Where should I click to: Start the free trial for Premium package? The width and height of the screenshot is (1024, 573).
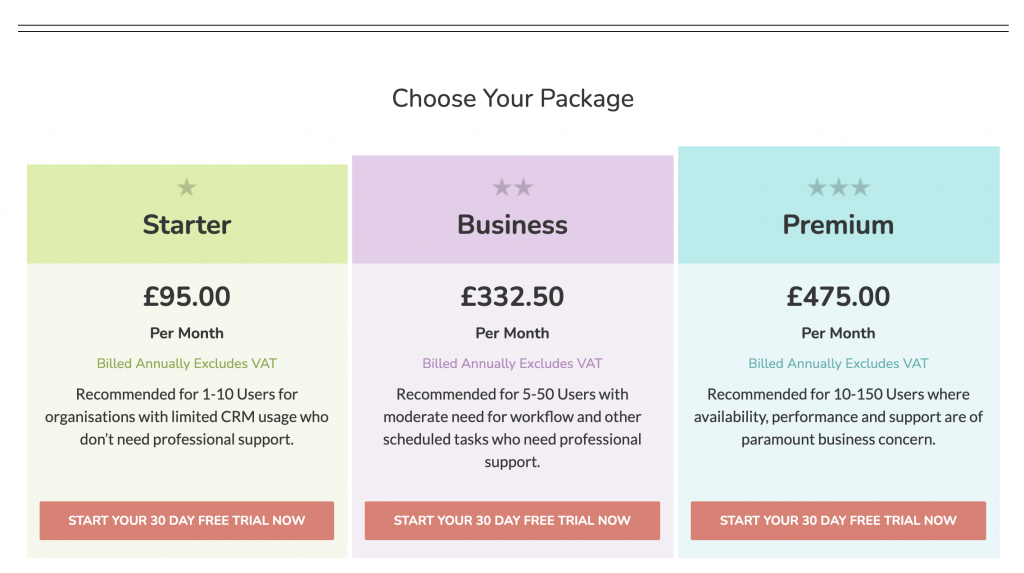pyautogui.click(x=838, y=521)
